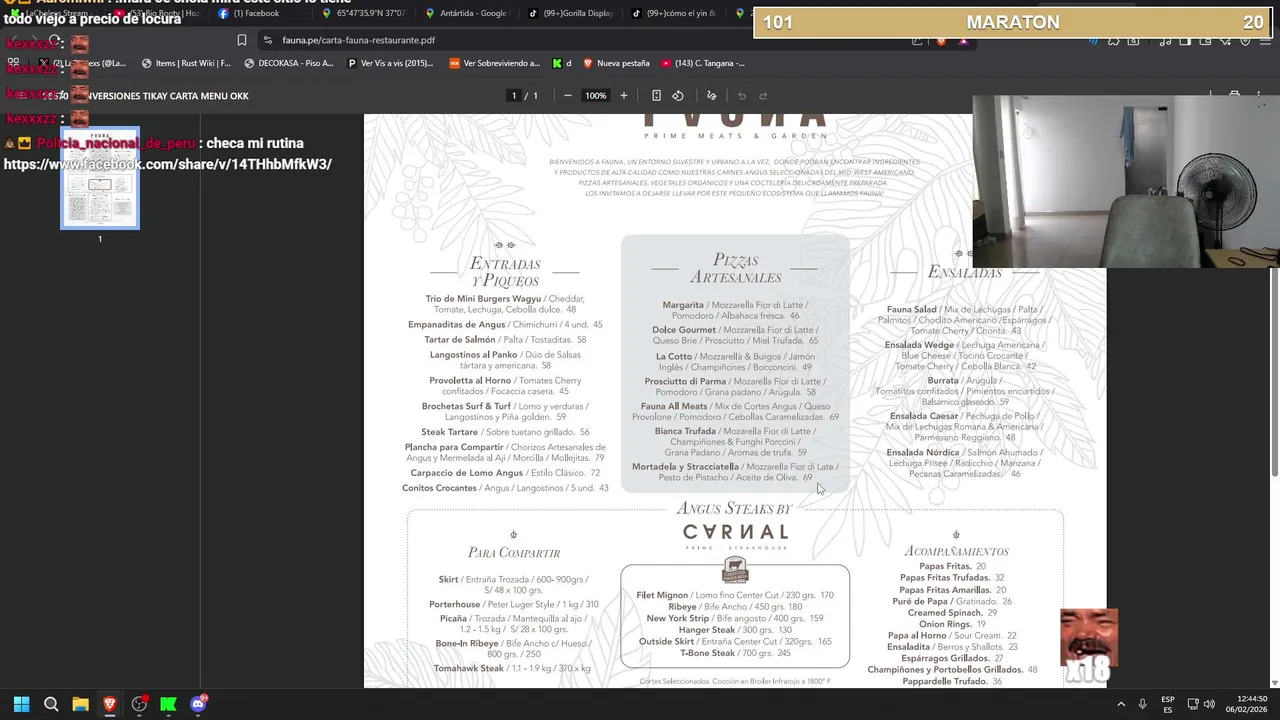The width and height of the screenshot is (1280, 720).
Task: Click 'Papas Fritas Trufadas.' side dish text
Action: click(945, 578)
